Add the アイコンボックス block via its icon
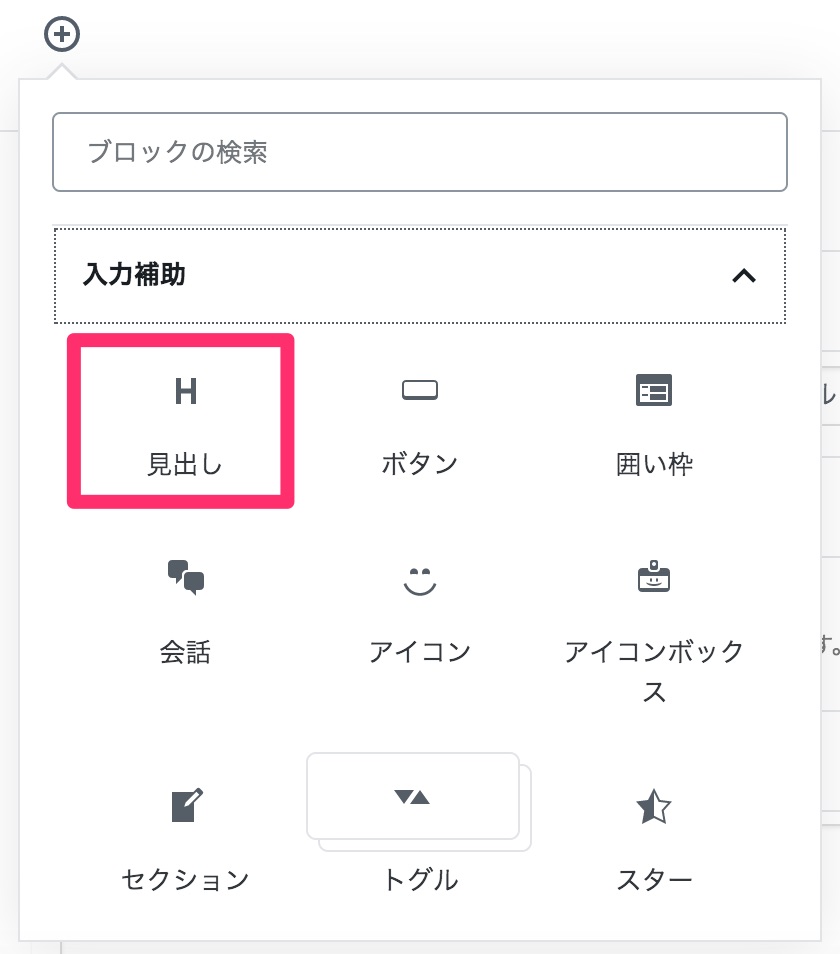 point(654,578)
